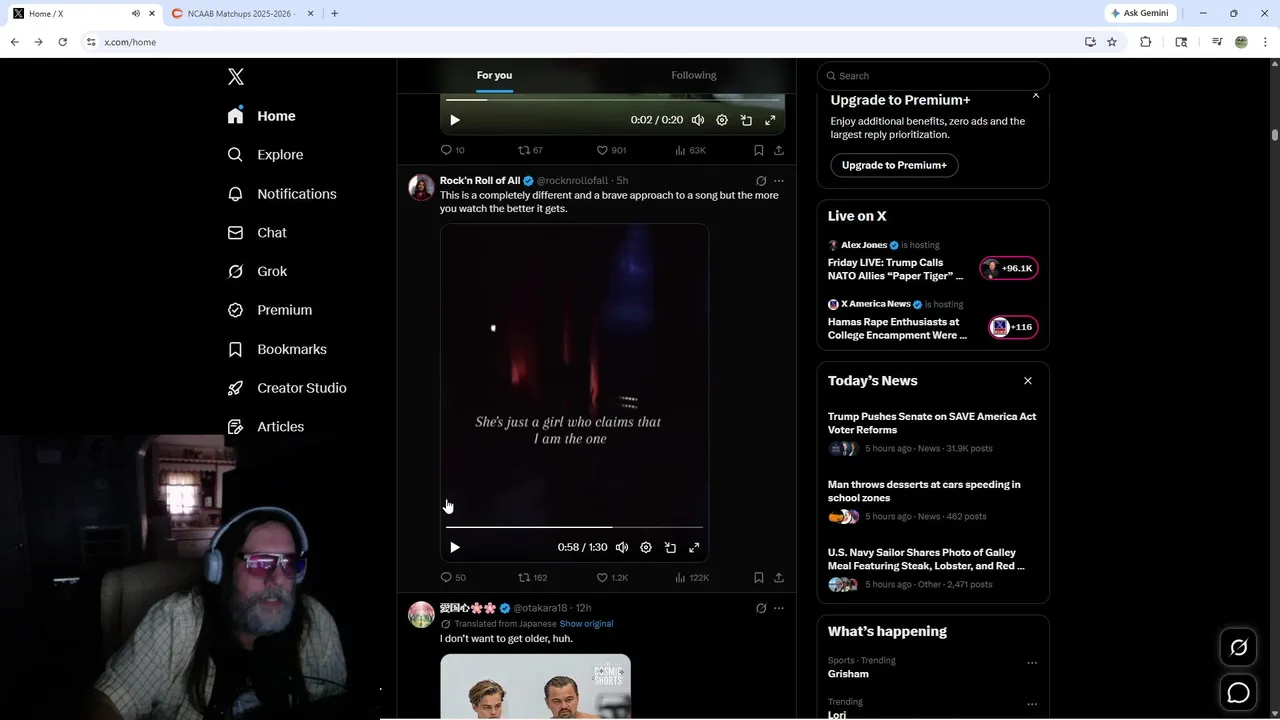Dismiss the Upgrade to Premium+ card
This screenshot has height=720, width=1280.
click(1036, 96)
